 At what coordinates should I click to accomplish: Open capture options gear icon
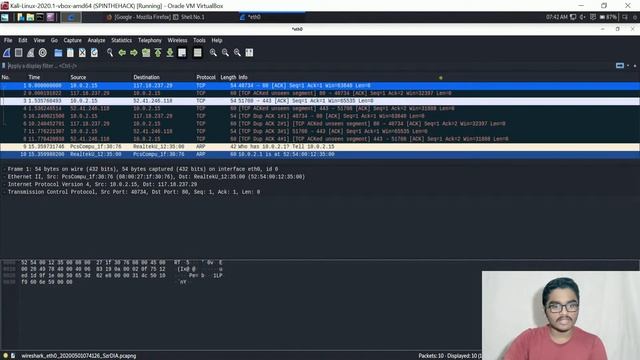coord(42,53)
